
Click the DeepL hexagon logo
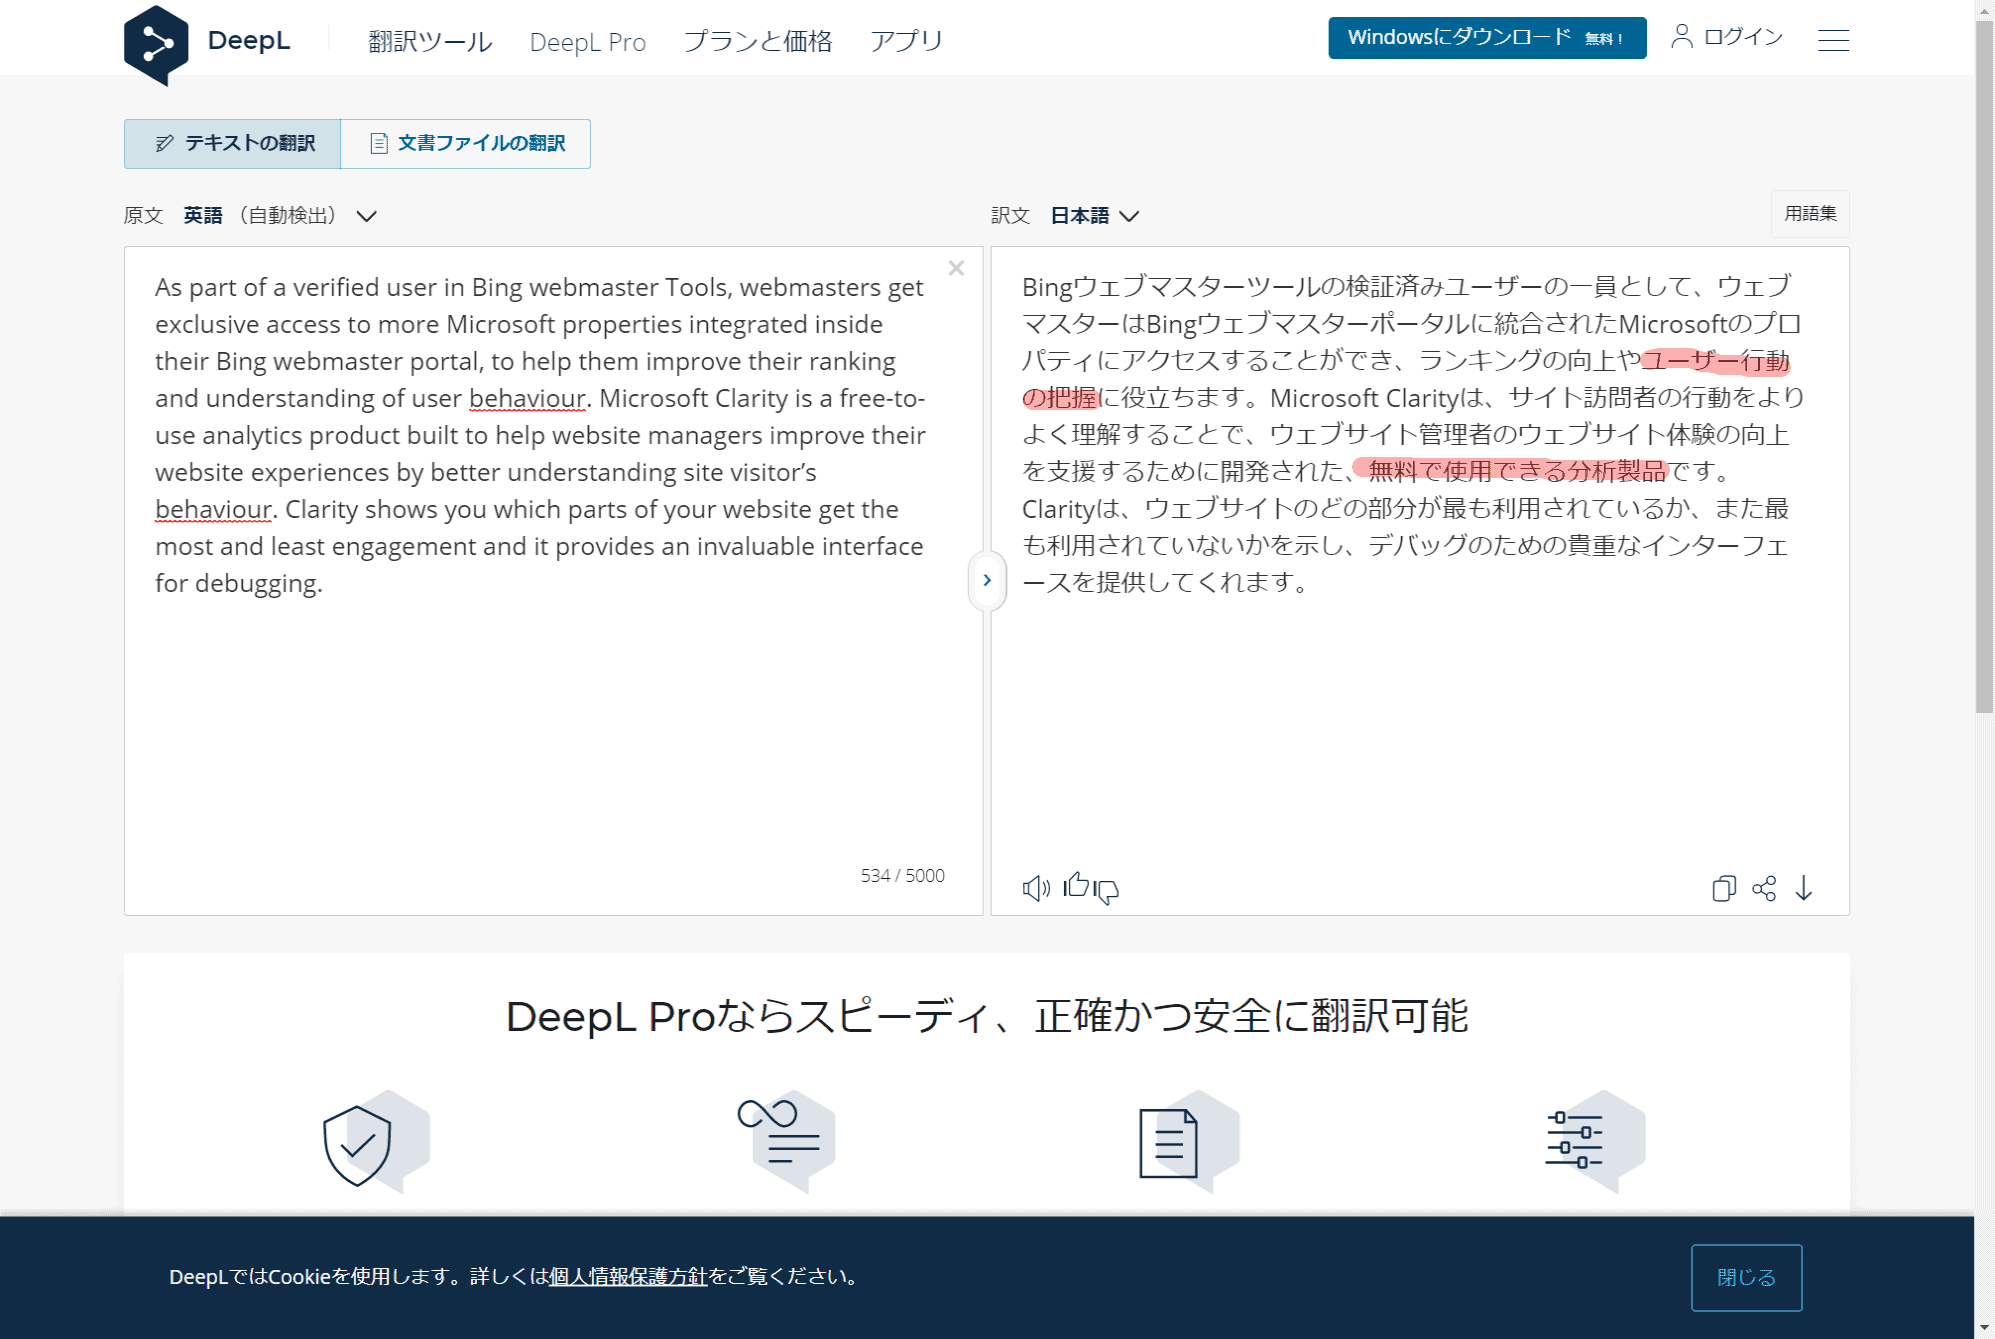click(156, 44)
